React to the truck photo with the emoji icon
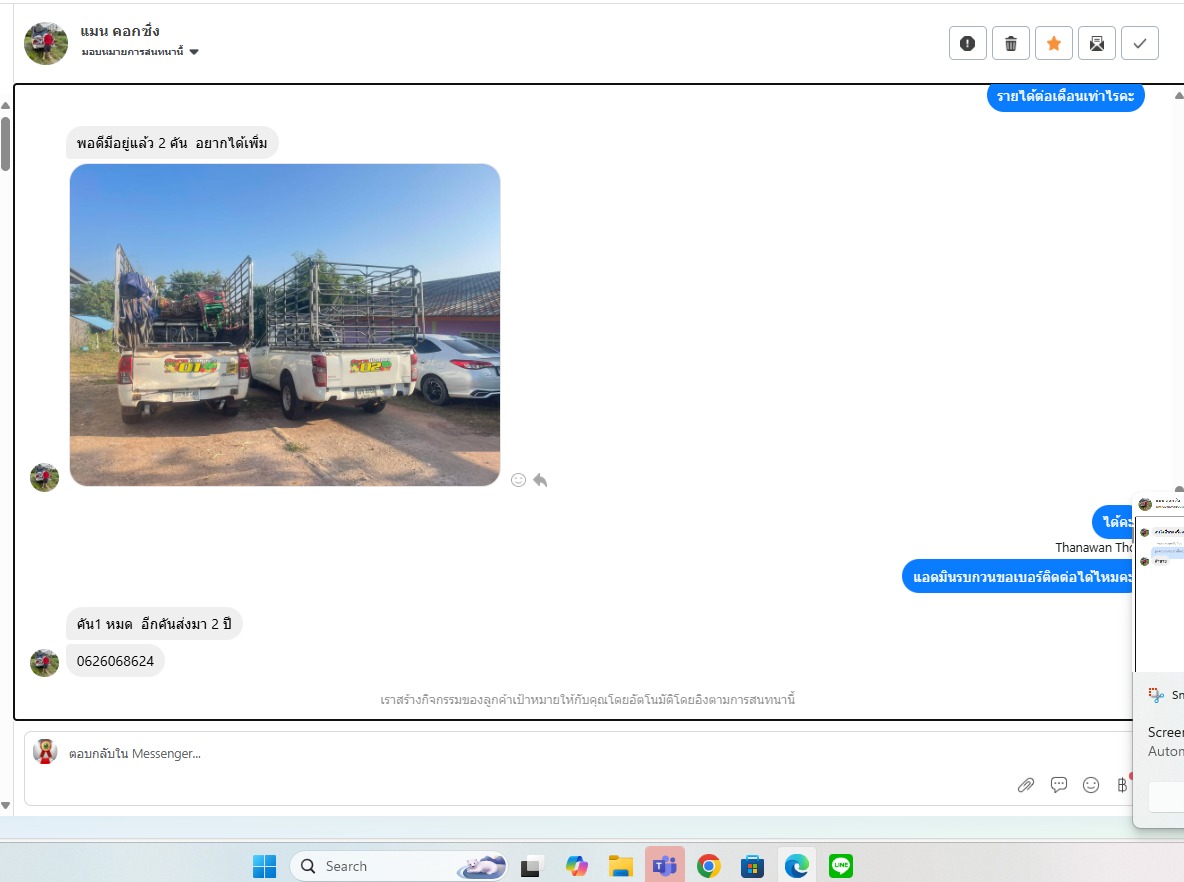This screenshot has height=882, width=1184. (518, 480)
